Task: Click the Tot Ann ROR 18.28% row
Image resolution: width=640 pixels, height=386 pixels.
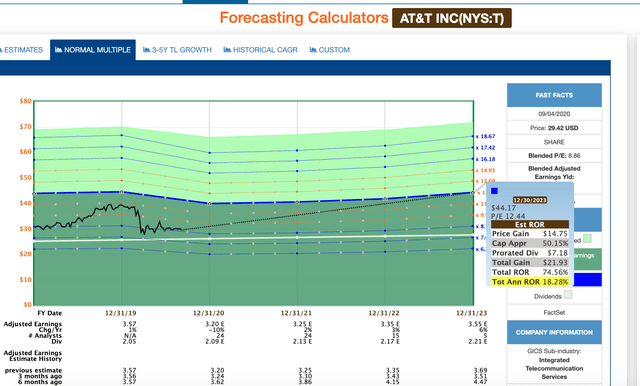Action: (530, 282)
